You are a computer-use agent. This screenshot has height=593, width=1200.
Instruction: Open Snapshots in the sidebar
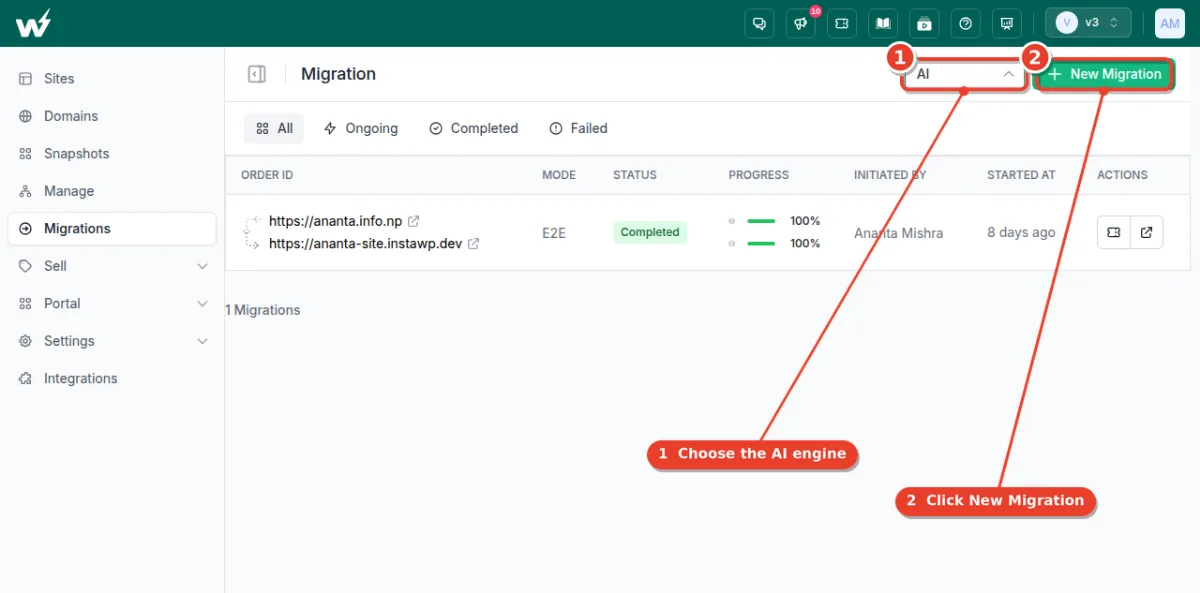point(112,154)
